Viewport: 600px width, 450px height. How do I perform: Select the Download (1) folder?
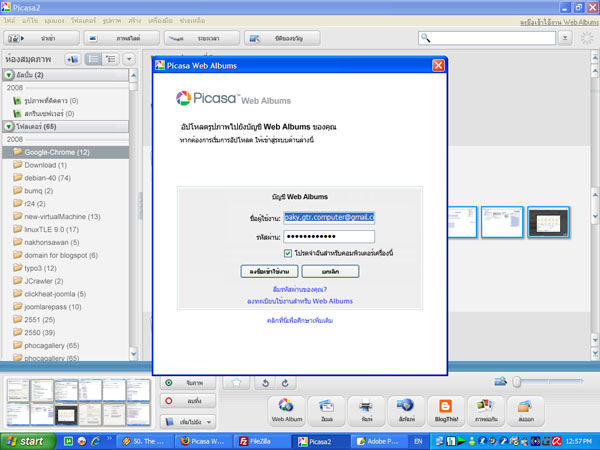tap(65, 165)
